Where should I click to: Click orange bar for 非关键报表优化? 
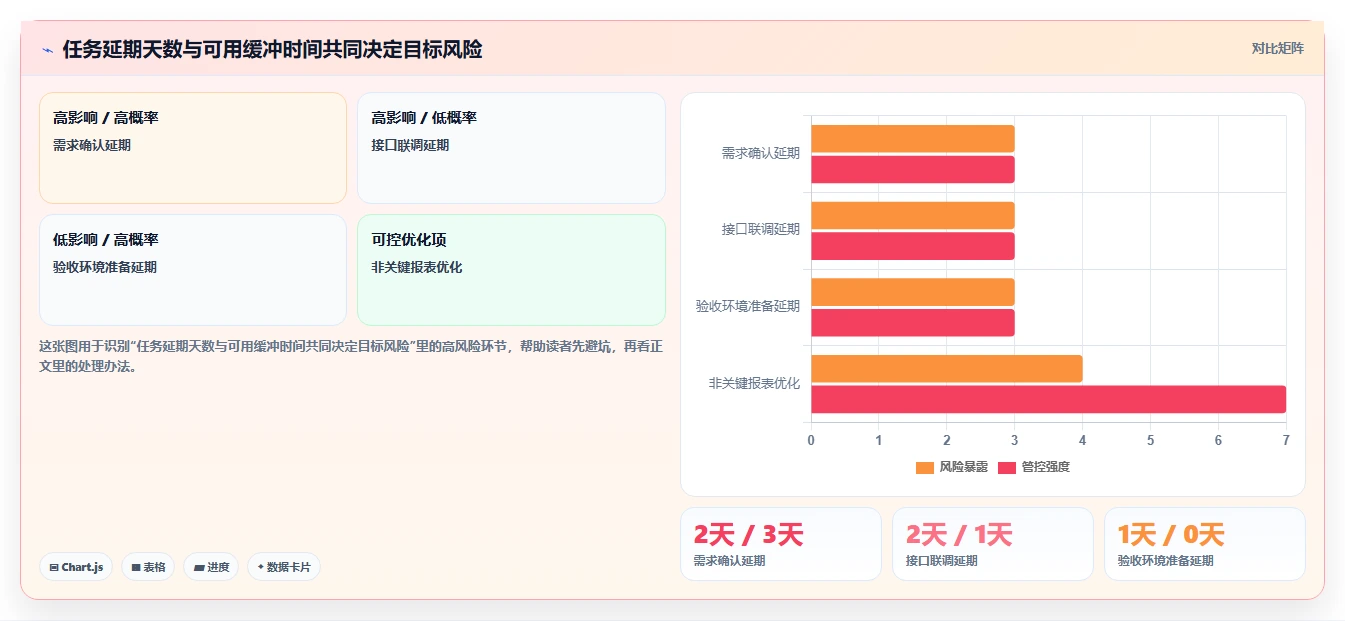click(x=947, y=369)
